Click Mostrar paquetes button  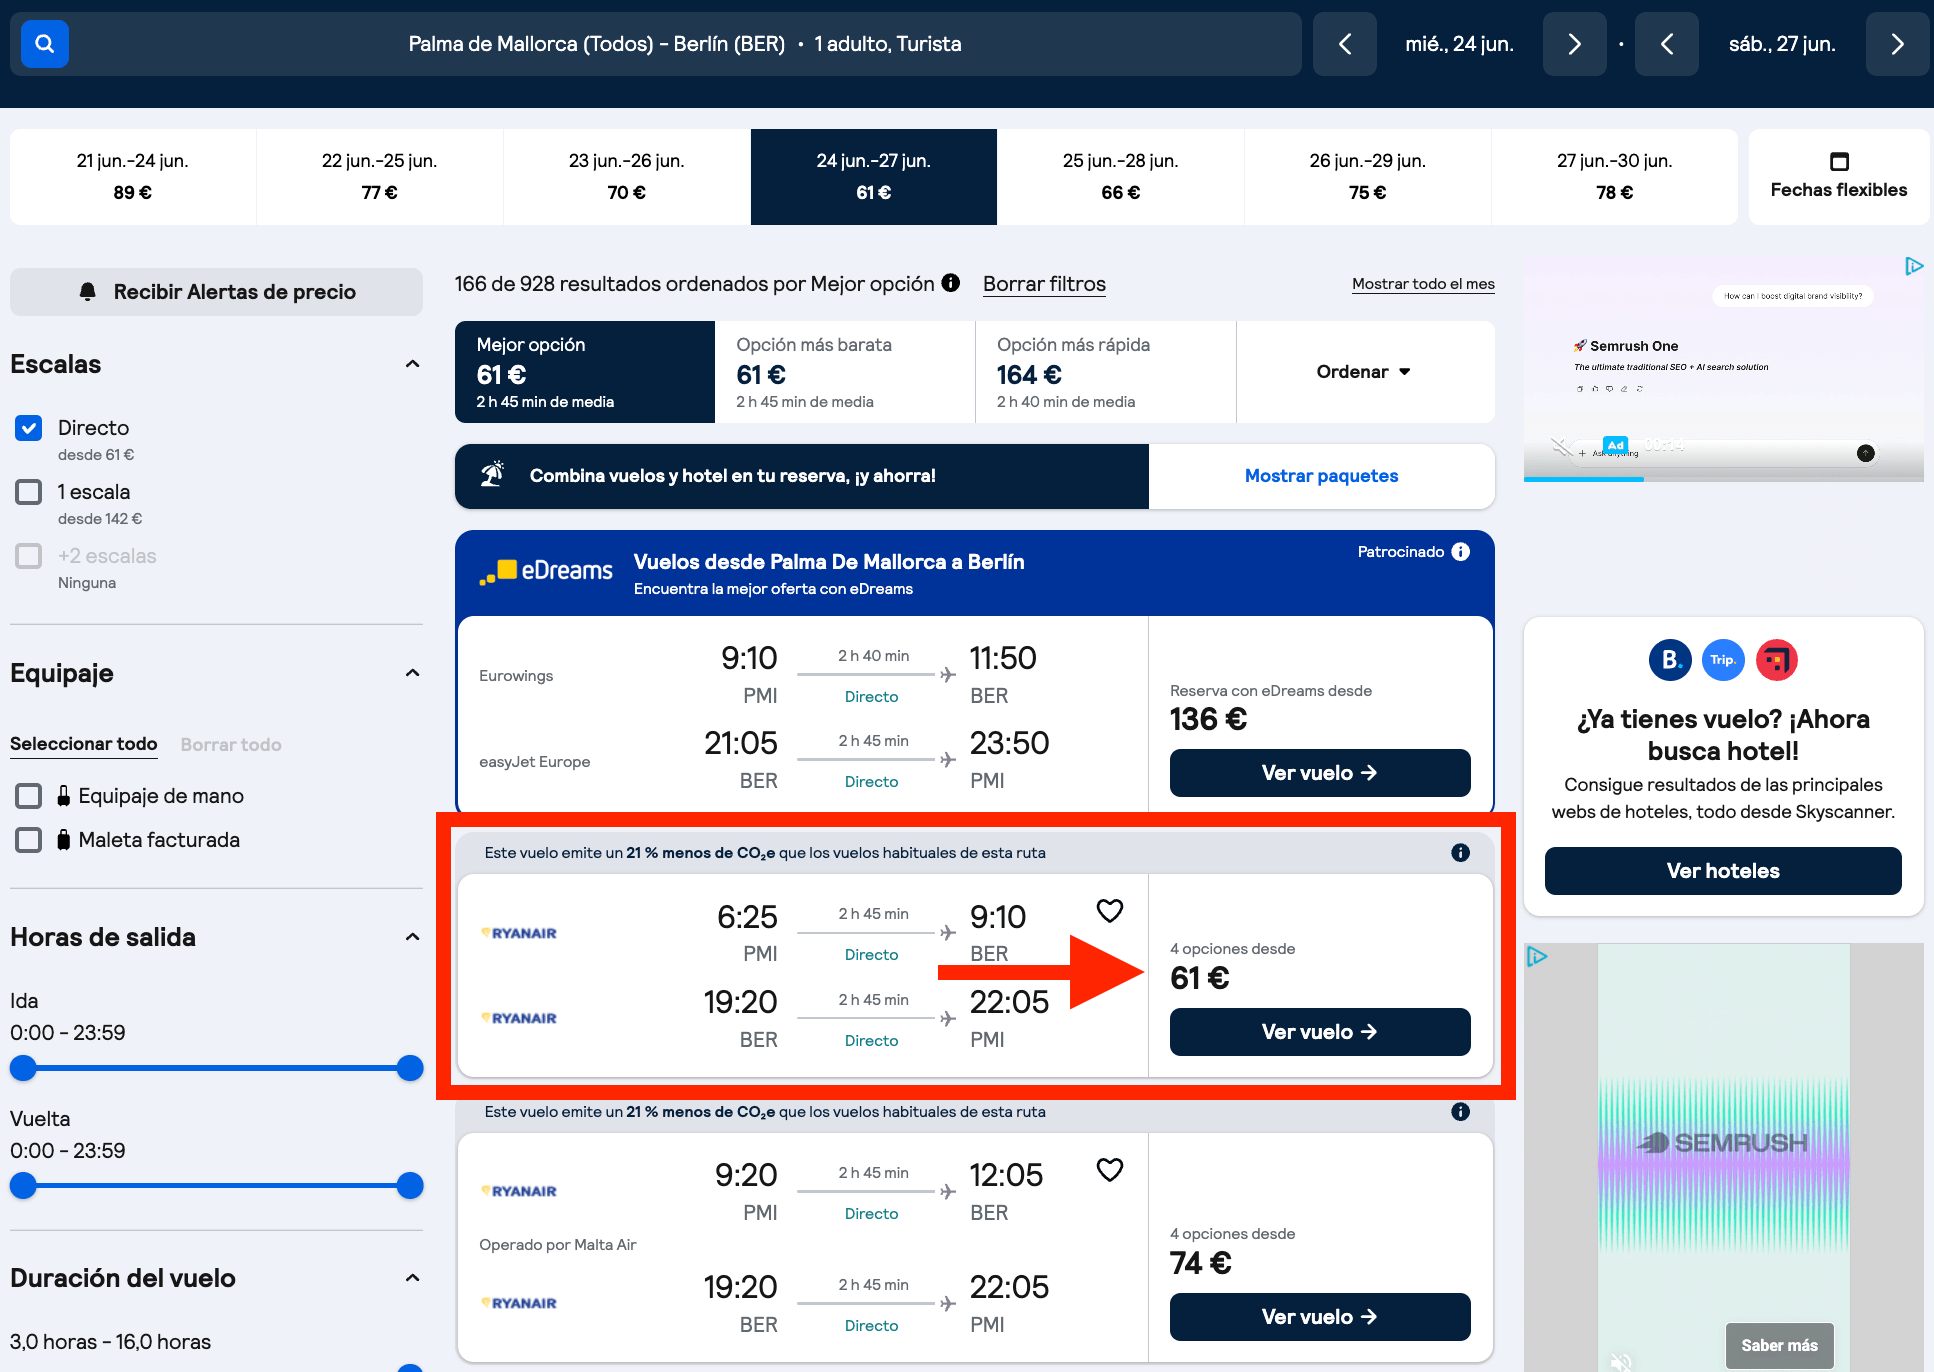tap(1321, 476)
